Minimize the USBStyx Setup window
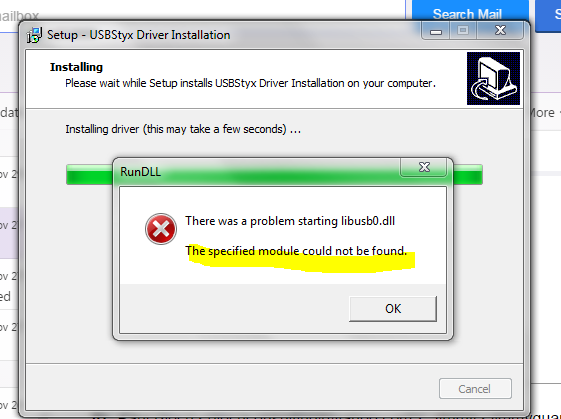This screenshot has height=419, width=561. click(x=435, y=31)
